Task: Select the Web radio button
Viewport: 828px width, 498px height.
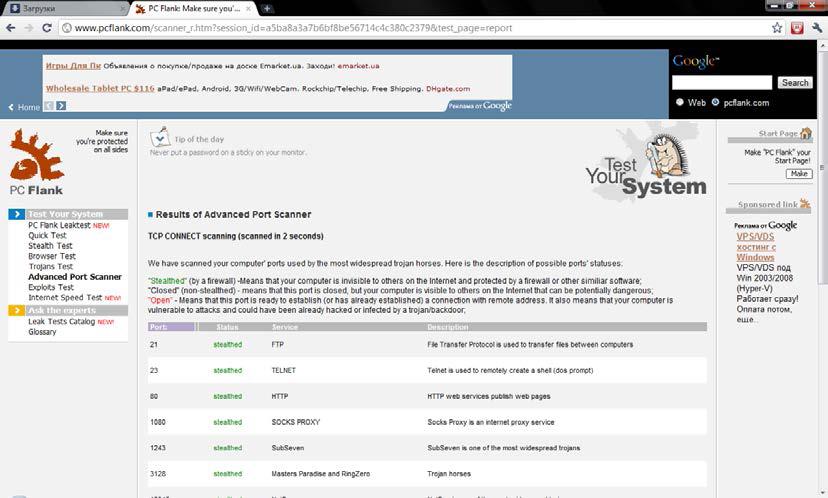Action: coord(680,102)
